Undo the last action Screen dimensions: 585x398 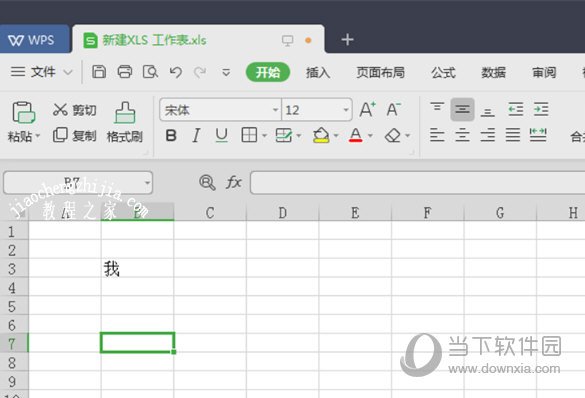[176, 72]
